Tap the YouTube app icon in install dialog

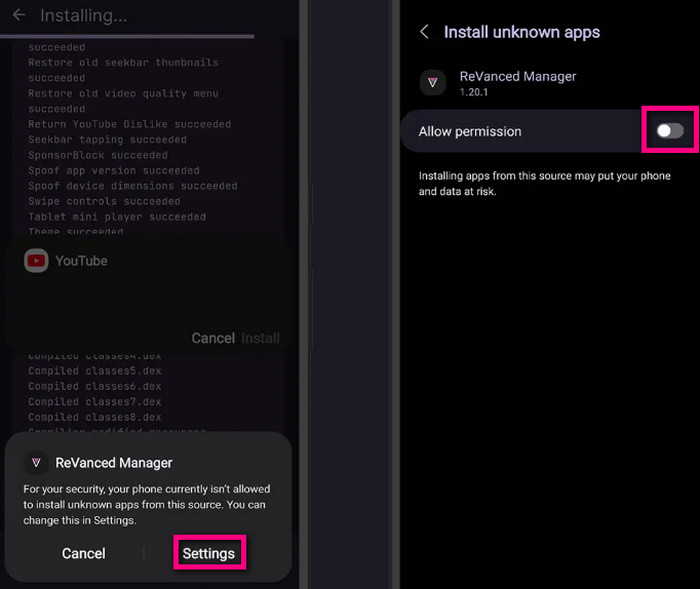pos(36,261)
